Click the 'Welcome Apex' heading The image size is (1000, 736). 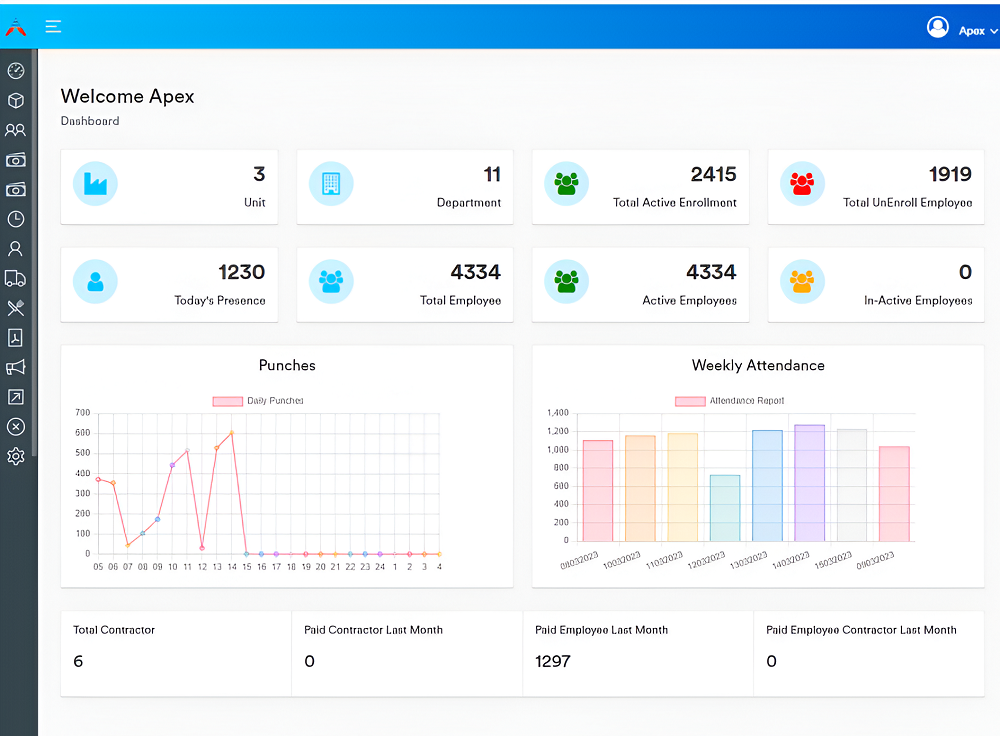coord(128,96)
